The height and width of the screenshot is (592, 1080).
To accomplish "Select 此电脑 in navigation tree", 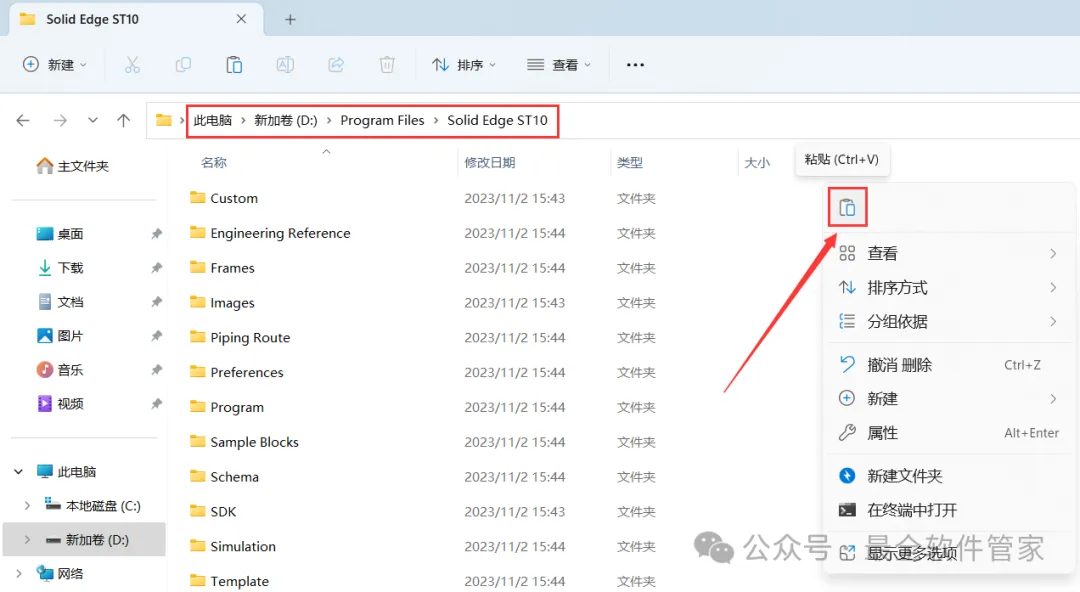I will (67, 471).
